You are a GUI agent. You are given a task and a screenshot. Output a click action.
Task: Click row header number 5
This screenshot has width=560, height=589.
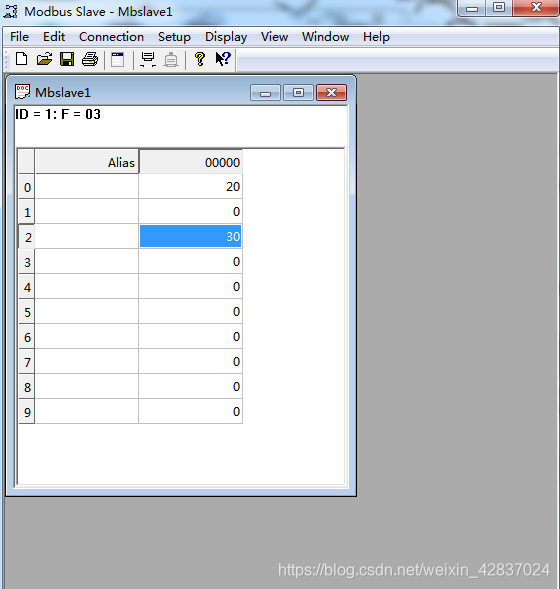[x=27, y=312]
